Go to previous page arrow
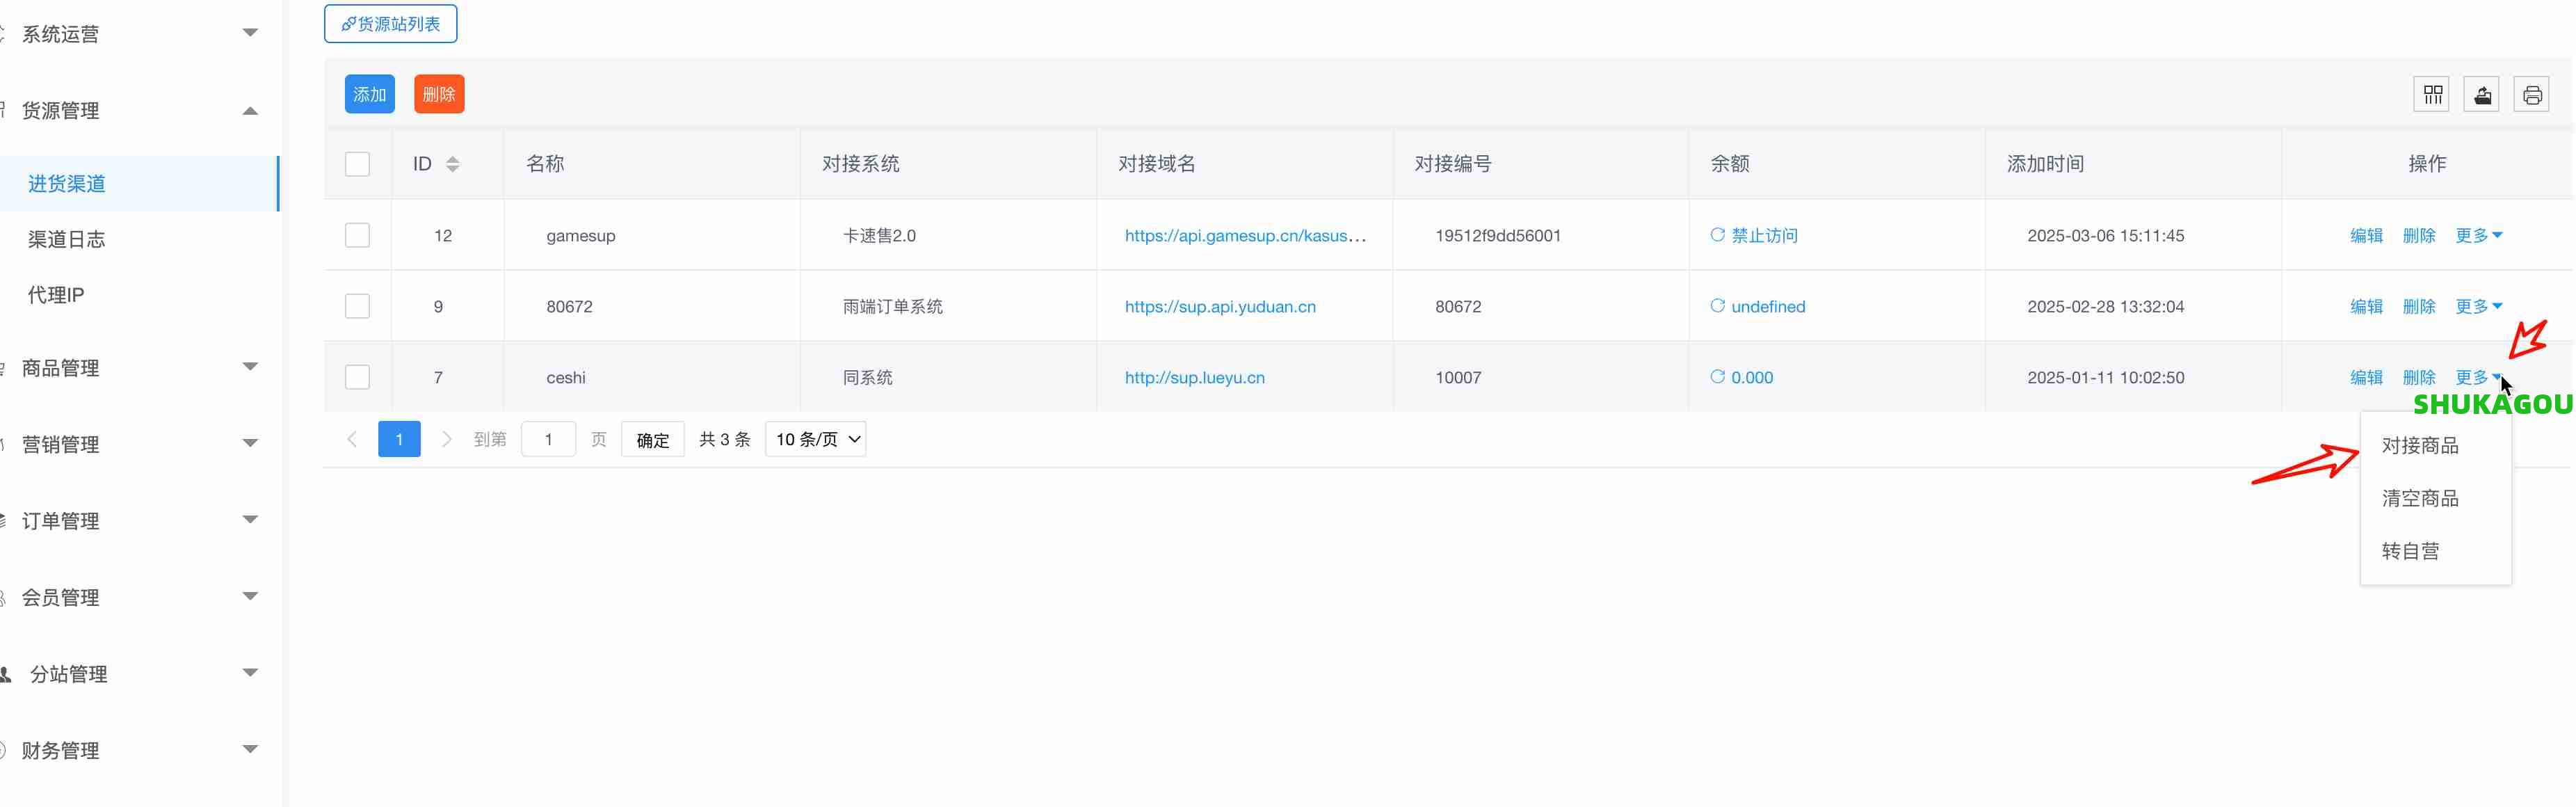This screenshot has height=807, width=2576. click(x=352, y=439)
